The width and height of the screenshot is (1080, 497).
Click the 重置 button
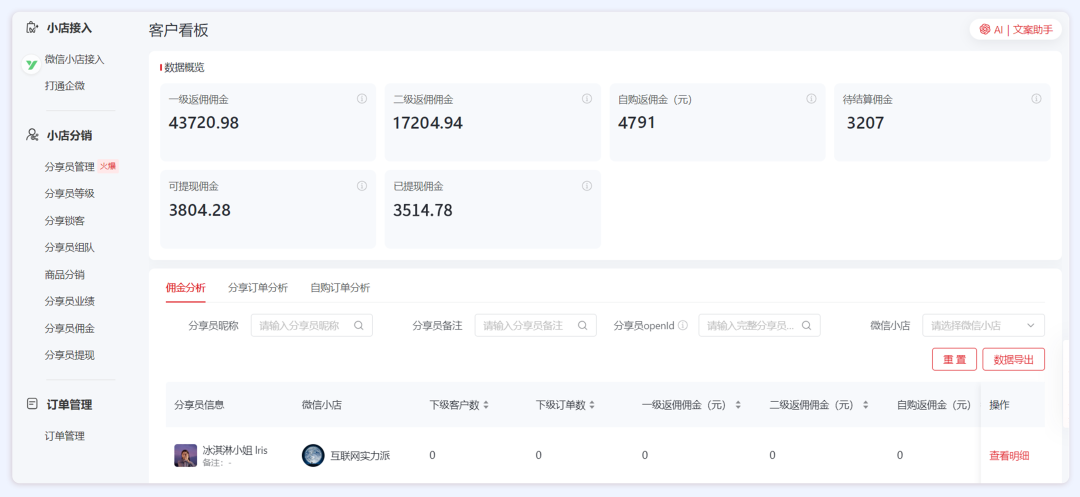[x=954, y=359]
